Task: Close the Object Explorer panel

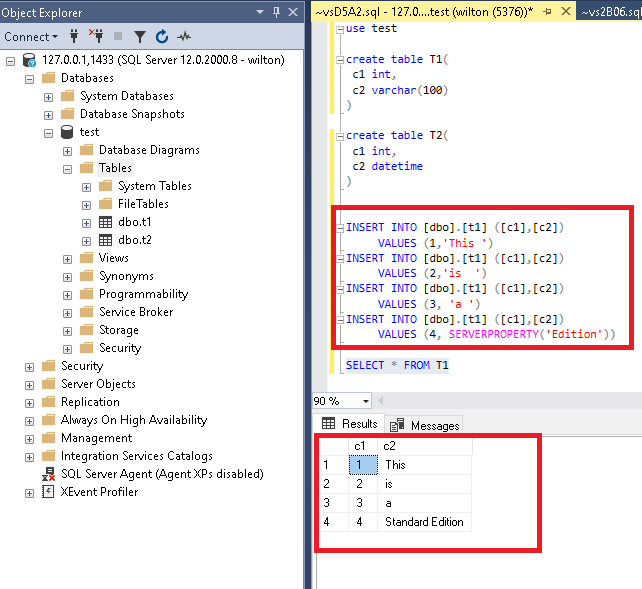Action: [293, 12]
